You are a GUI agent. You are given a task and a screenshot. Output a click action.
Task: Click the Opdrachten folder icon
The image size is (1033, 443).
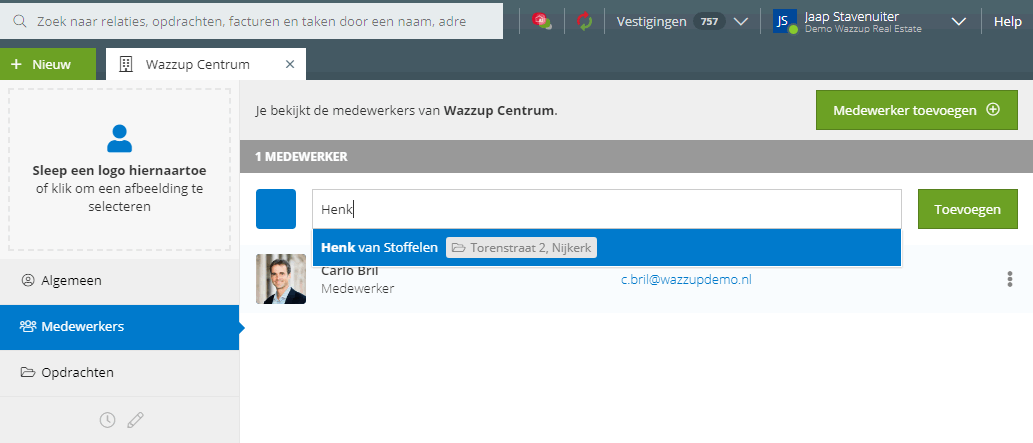click(x=28, y=372)
